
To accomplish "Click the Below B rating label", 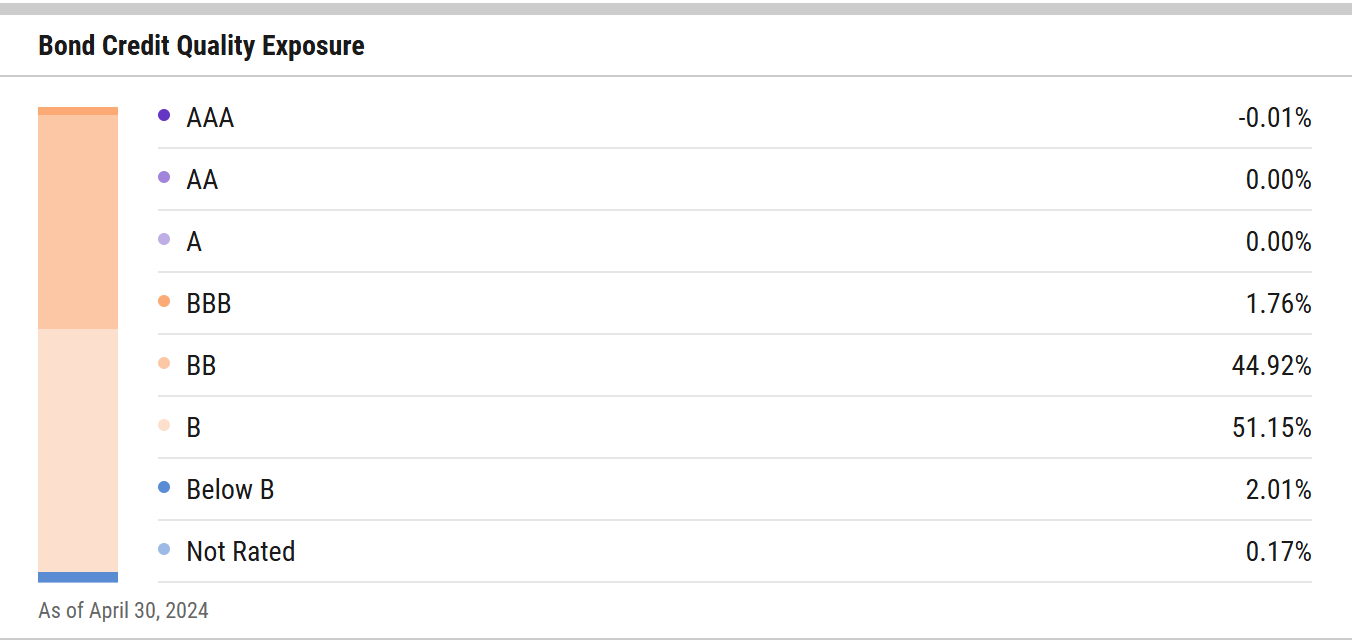I will coord(230,490).
